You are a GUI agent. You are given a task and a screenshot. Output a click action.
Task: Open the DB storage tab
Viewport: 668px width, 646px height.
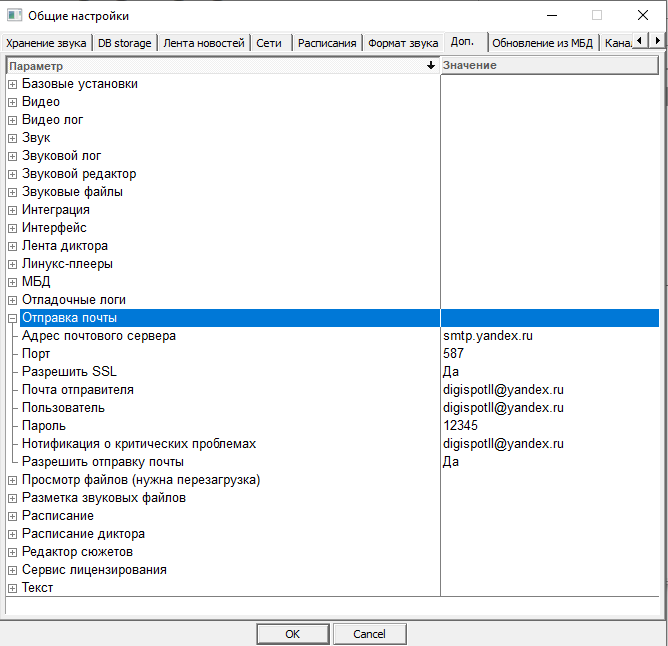124,43
